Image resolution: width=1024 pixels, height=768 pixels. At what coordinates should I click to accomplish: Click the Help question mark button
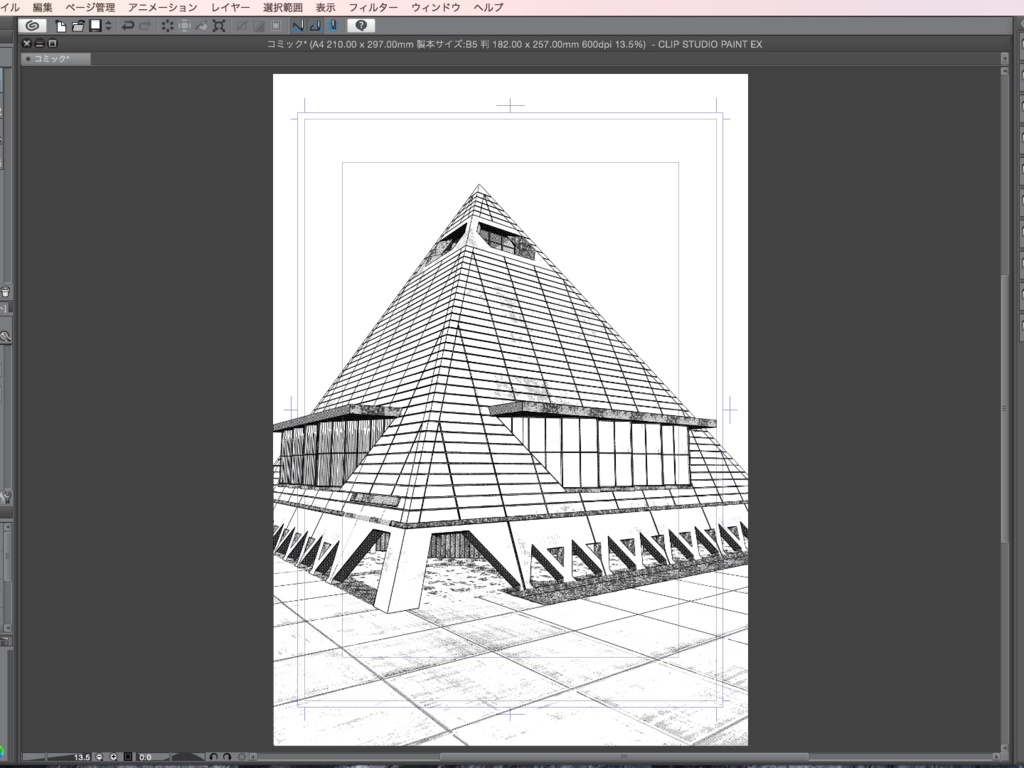click(x=359, y=26)
